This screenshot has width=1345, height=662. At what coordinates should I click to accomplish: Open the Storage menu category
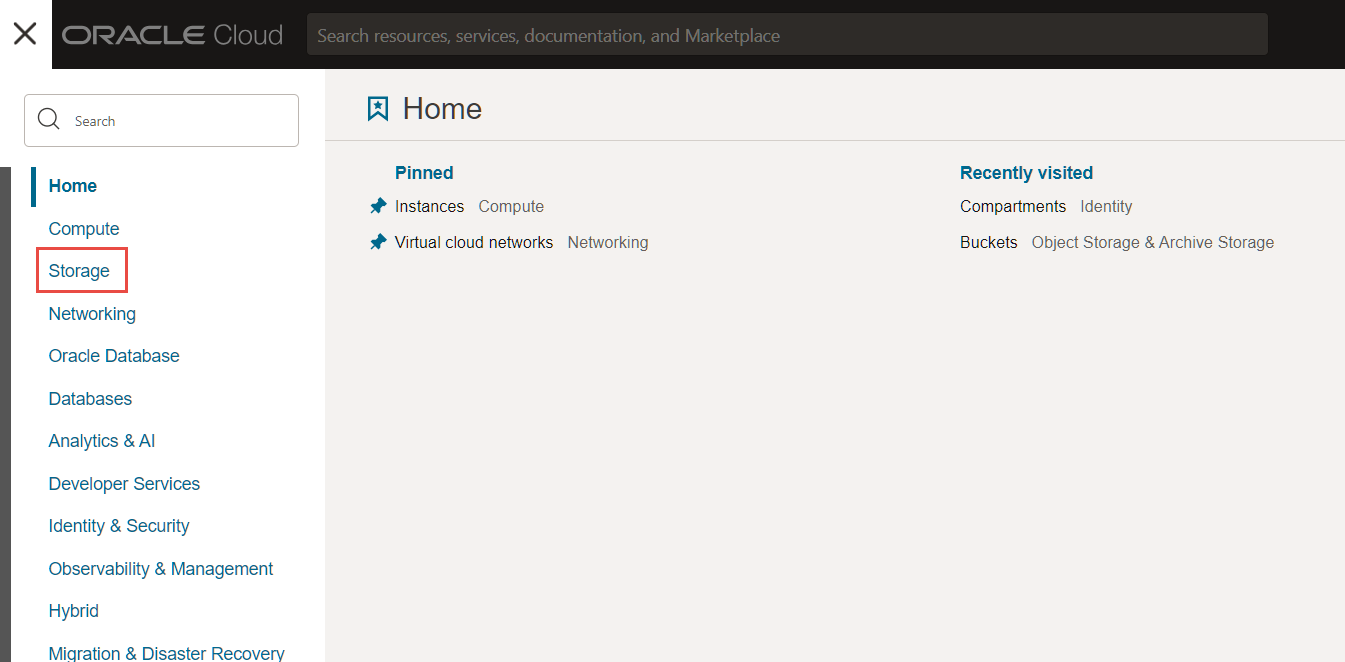coord(79,271)
